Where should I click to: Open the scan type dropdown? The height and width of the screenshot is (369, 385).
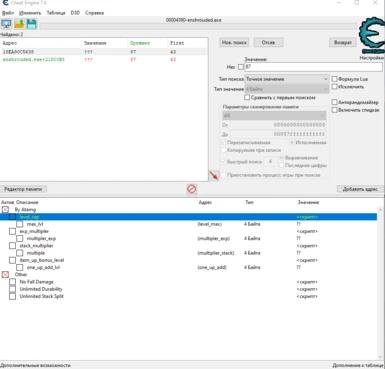(287, 79)
